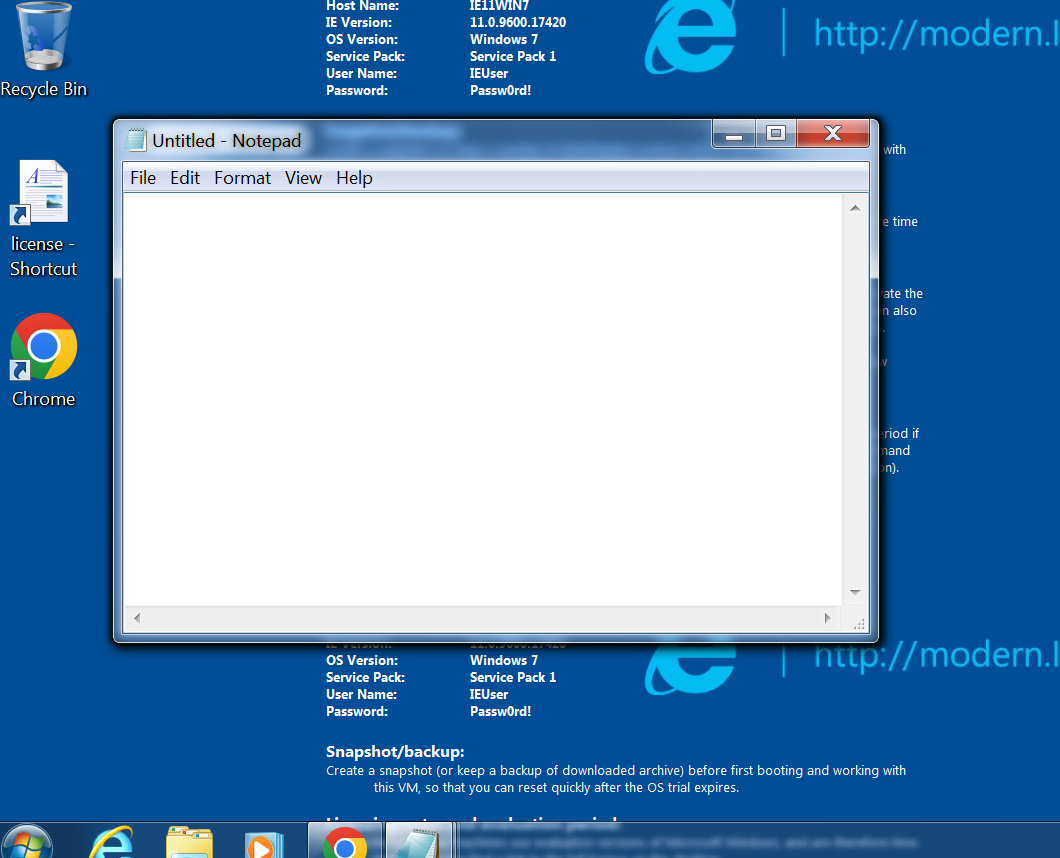Image resolution: width=1060 pixels, height=858 pixels.
Task: Click the '11.0.9600.17420' IE version text
Action: (518, 22)
